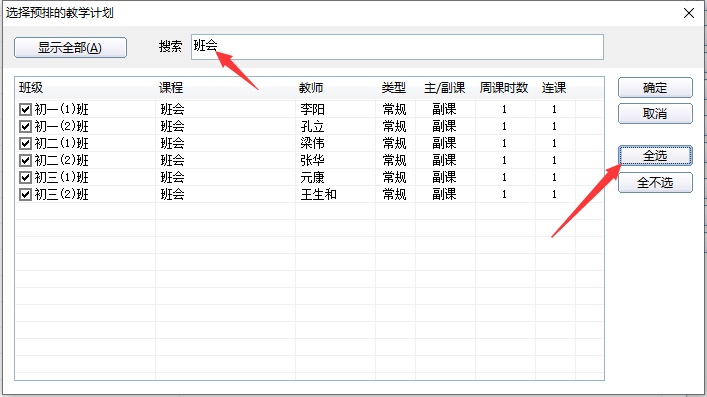Viewport: 707px width, 397px height.
Task: Uncheck the 初一(1)班 checkbox
Action: (x=25, y=109)
